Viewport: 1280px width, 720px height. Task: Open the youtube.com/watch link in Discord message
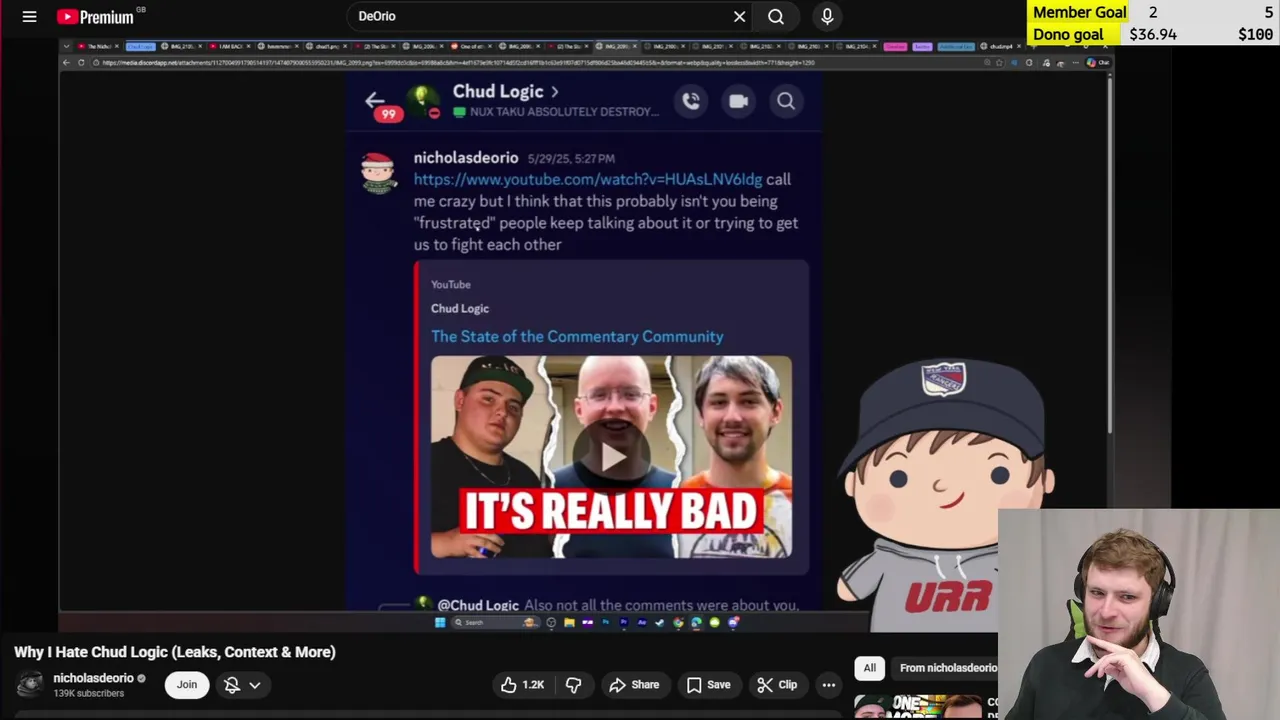(588, 179)
